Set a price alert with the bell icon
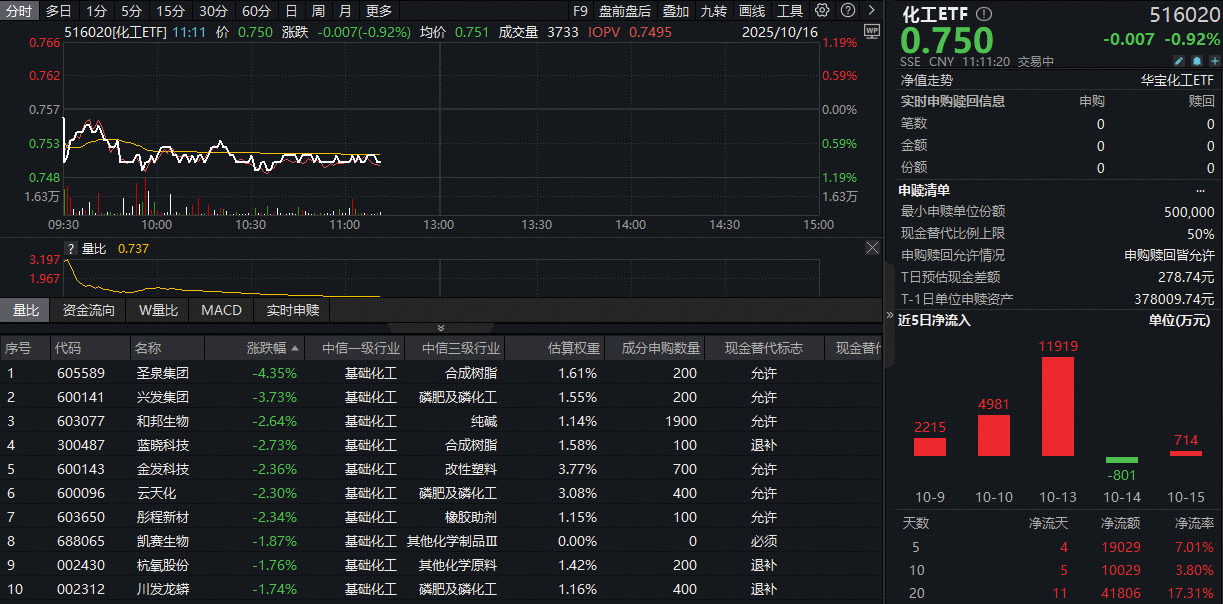Image resolution: width=1223 pixels, height=604 pixels. (x=1197, y=60)
